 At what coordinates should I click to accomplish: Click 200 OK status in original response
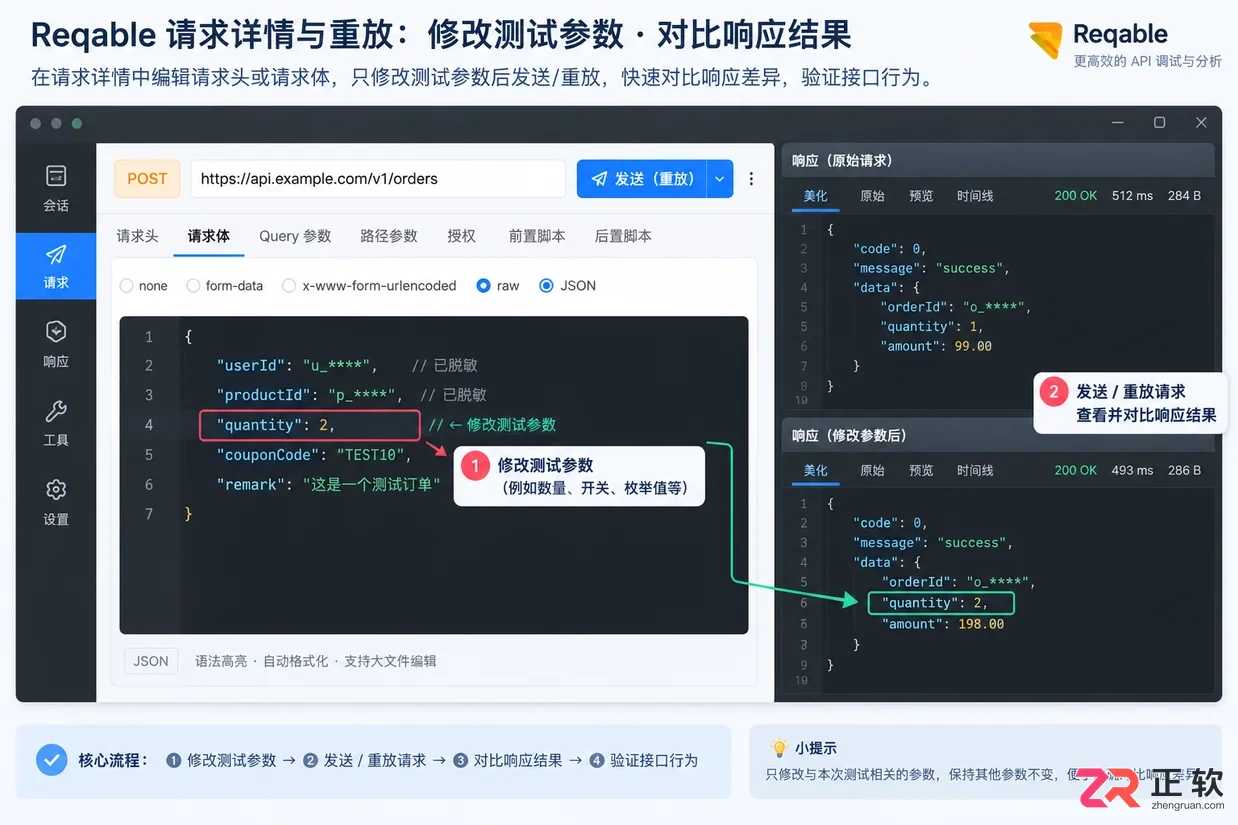pyautogui.click(x=1075, y=196)
